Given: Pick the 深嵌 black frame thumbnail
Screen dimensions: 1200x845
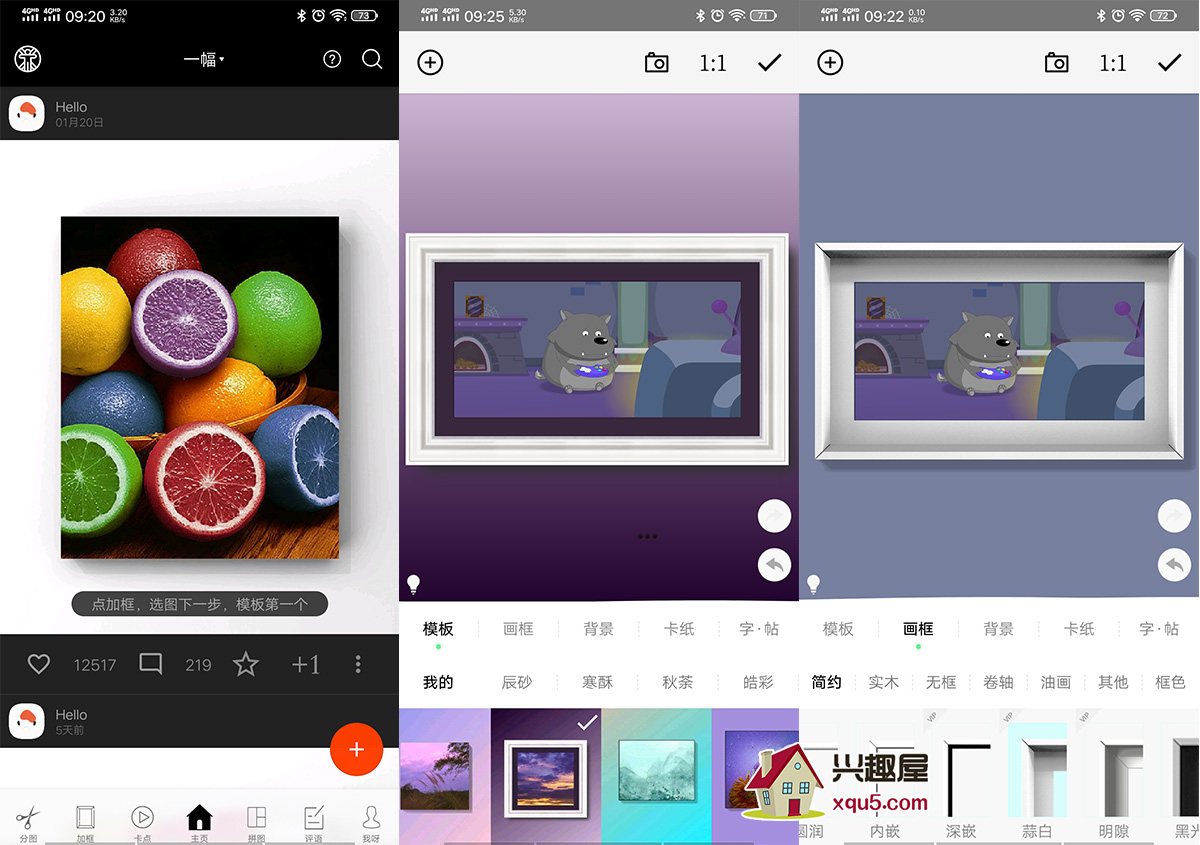Looking at the screenshot, I should pos(961,779).
